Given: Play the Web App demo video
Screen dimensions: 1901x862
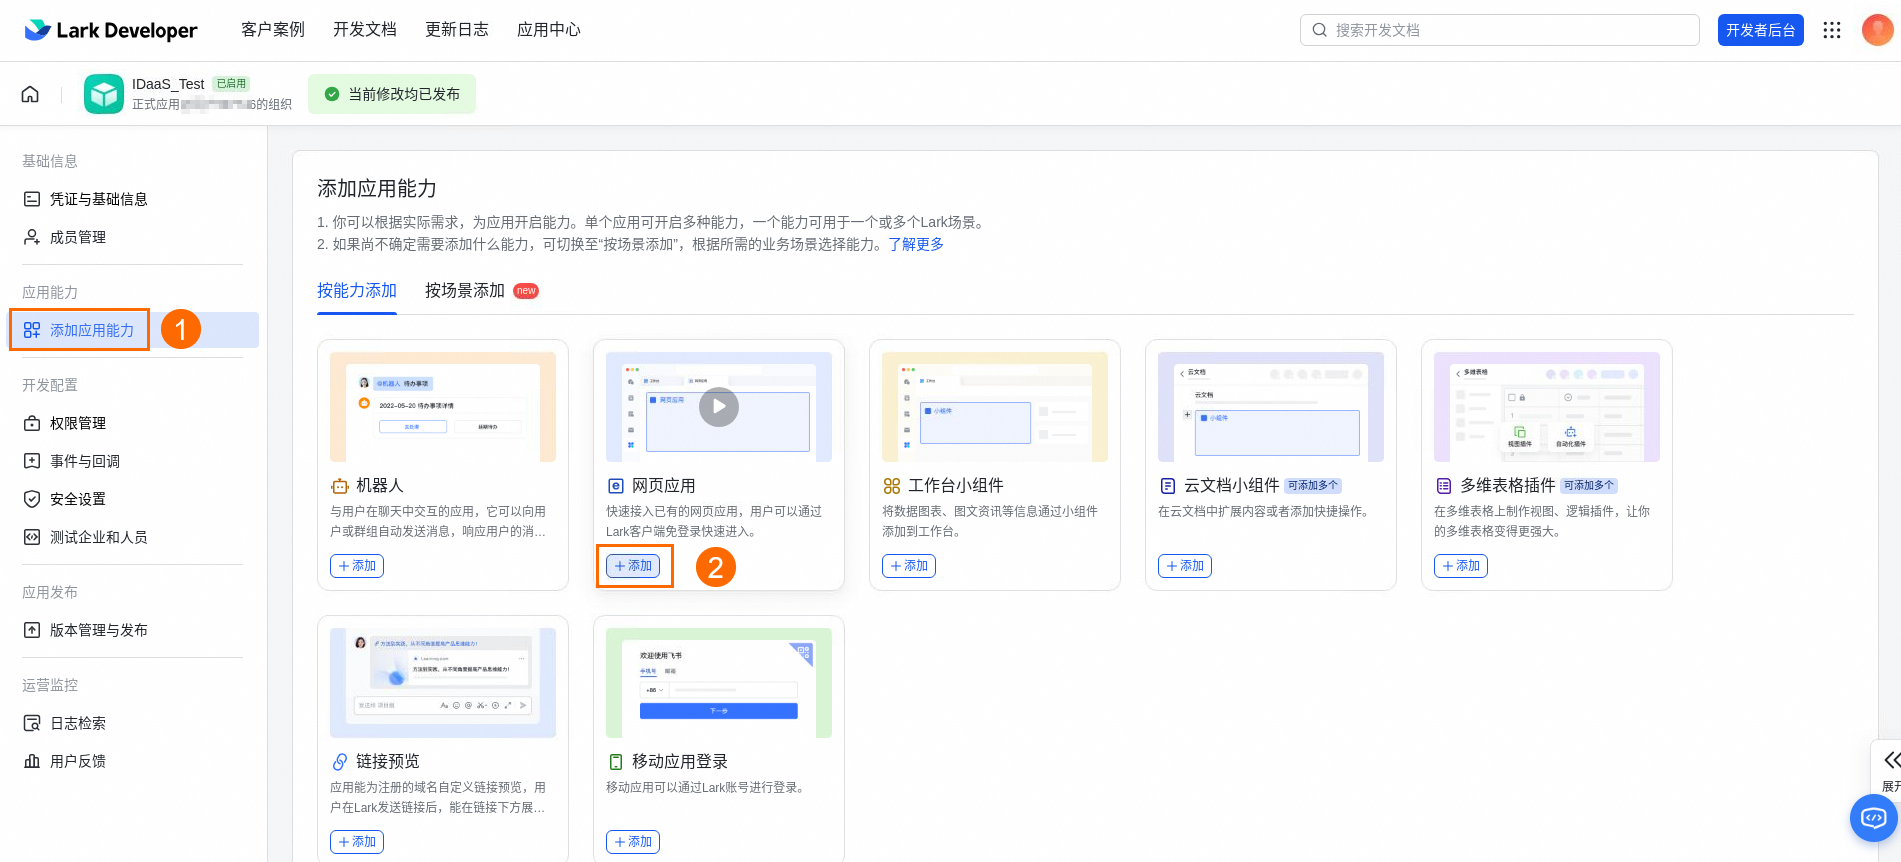Looking at the screenshot, I should 719,407.
